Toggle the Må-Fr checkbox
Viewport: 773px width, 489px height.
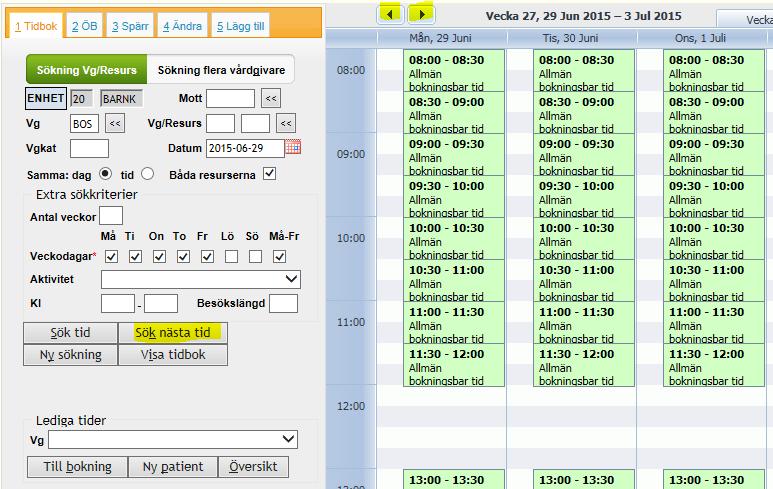click(280, 256)
